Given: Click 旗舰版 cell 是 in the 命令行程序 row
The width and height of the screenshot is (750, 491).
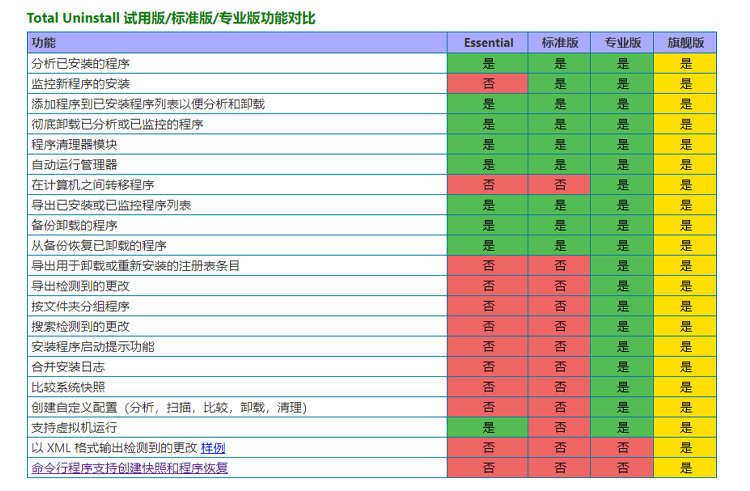Looking at the screenshot, I should click(x=685, y=468).
